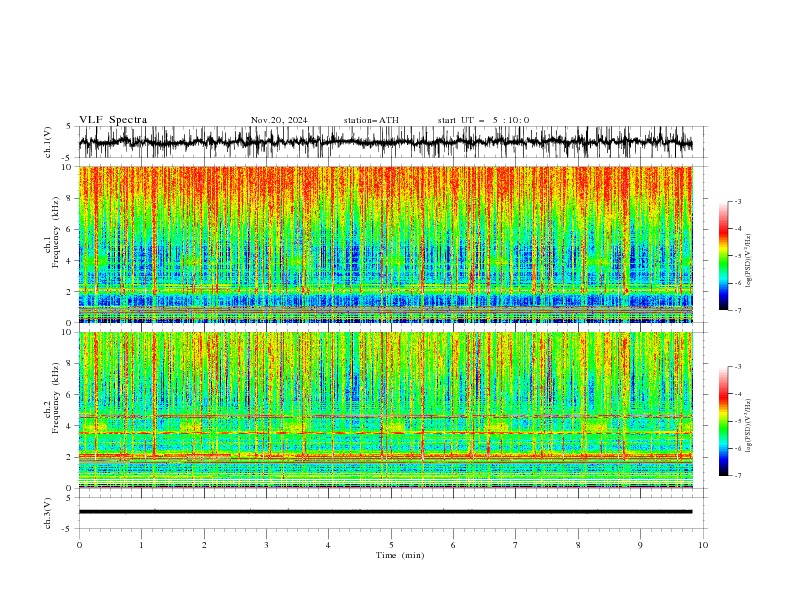Click inside the ch.2 spectrogram panel

386,410
